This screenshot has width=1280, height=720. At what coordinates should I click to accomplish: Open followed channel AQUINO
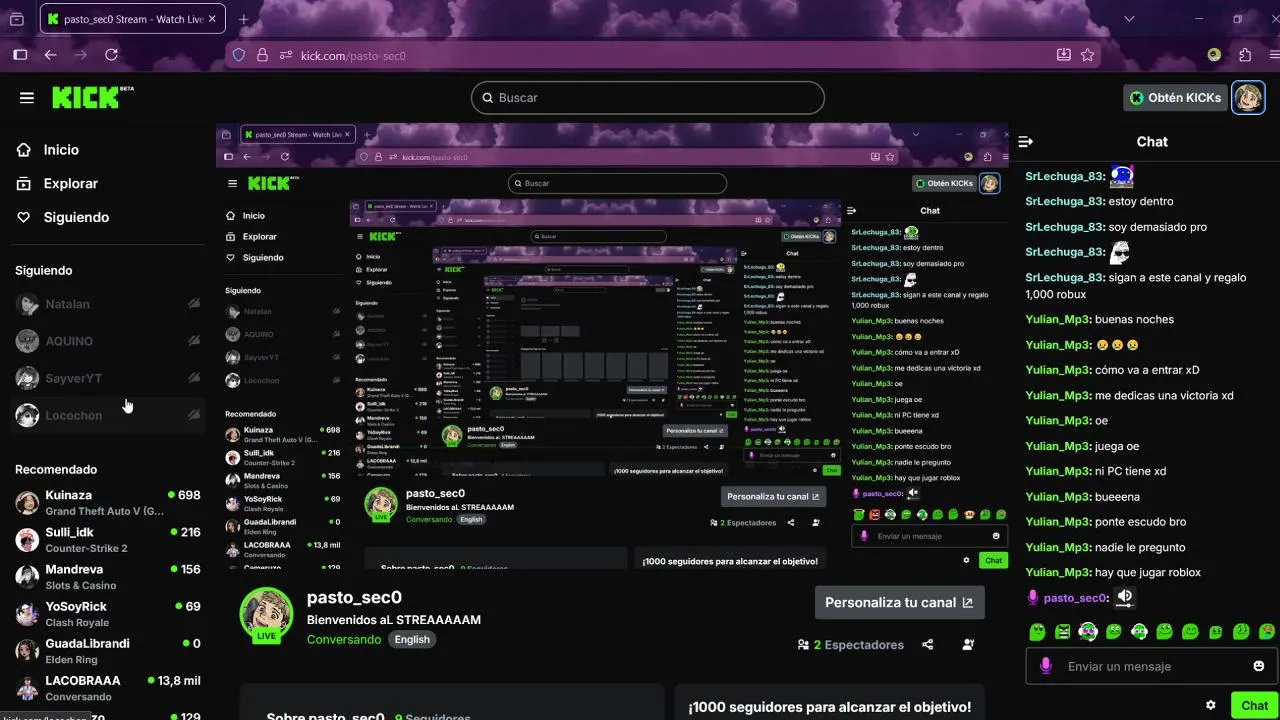coord(108,341)
